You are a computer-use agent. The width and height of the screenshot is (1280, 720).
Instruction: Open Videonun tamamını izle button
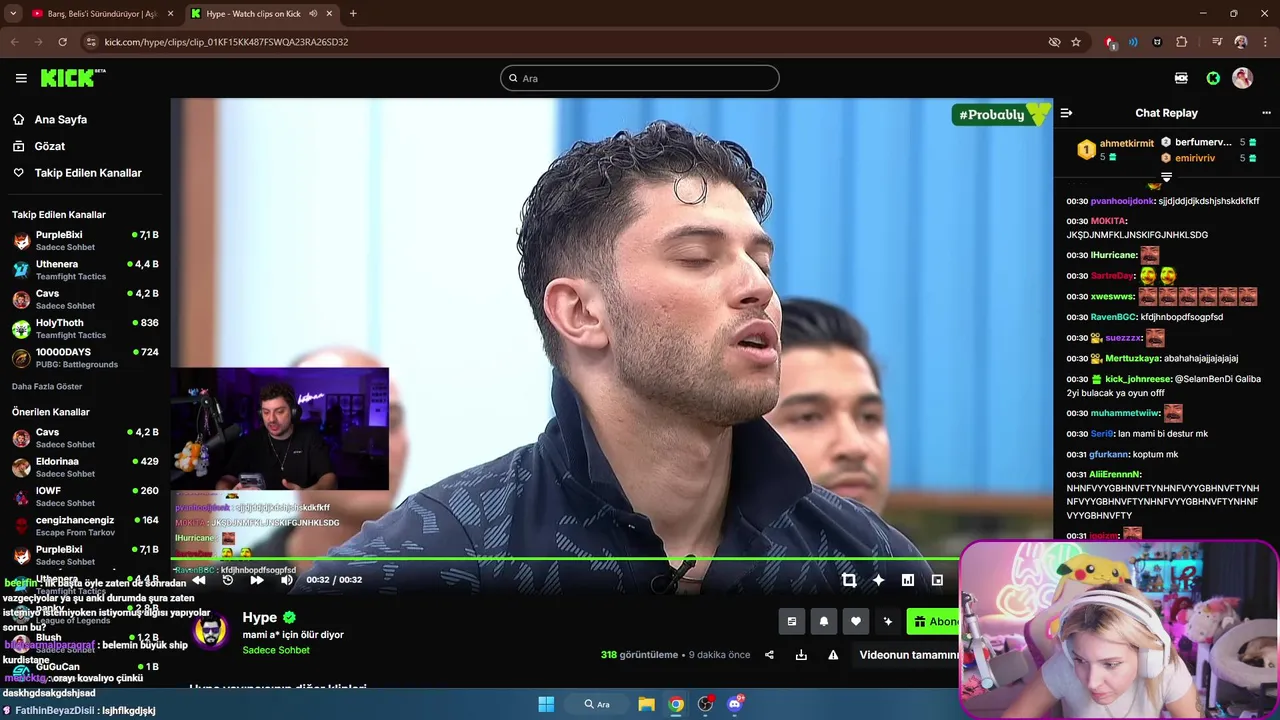pyautogui.click(x=909, y=655)
